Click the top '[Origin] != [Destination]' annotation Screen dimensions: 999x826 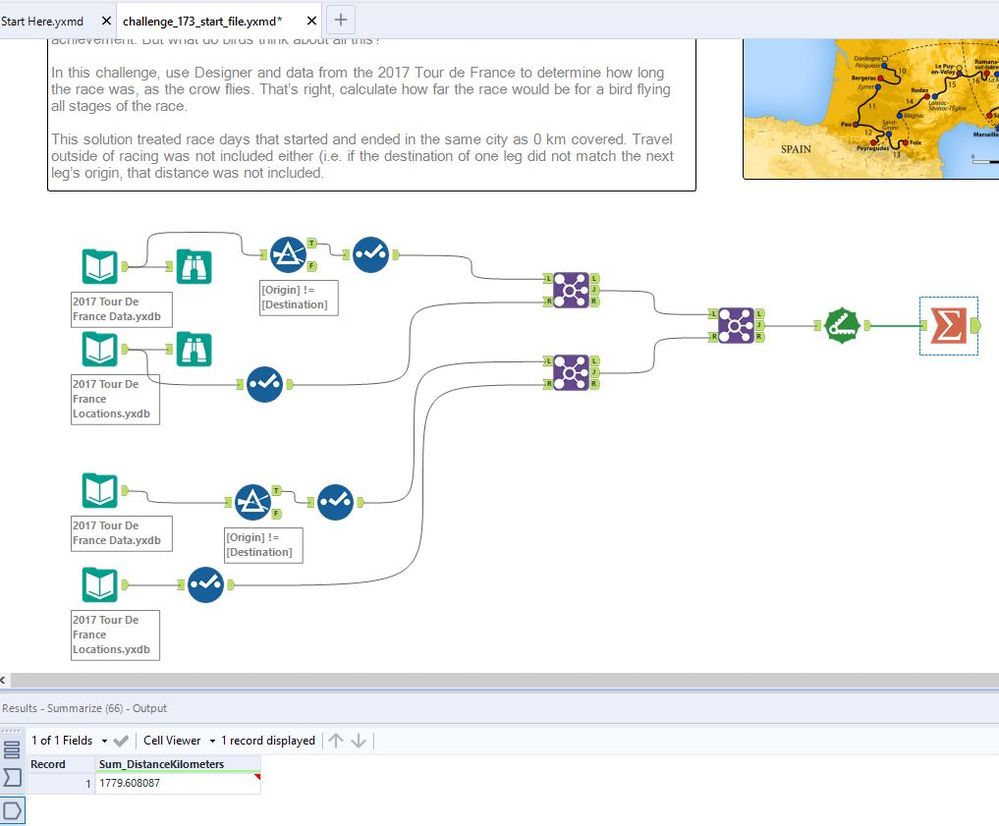pos(298,297)
